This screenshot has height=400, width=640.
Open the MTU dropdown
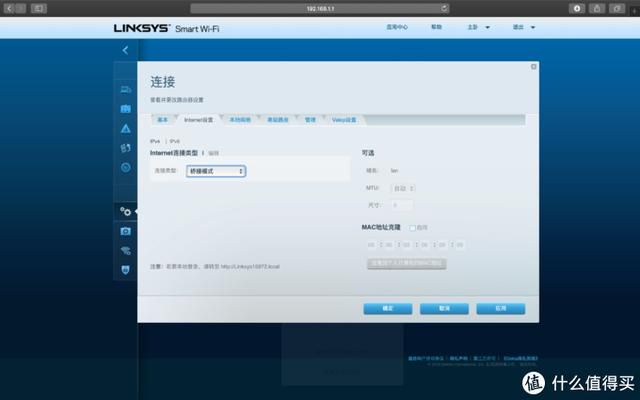pyautogui.click(x=403, y=188)
